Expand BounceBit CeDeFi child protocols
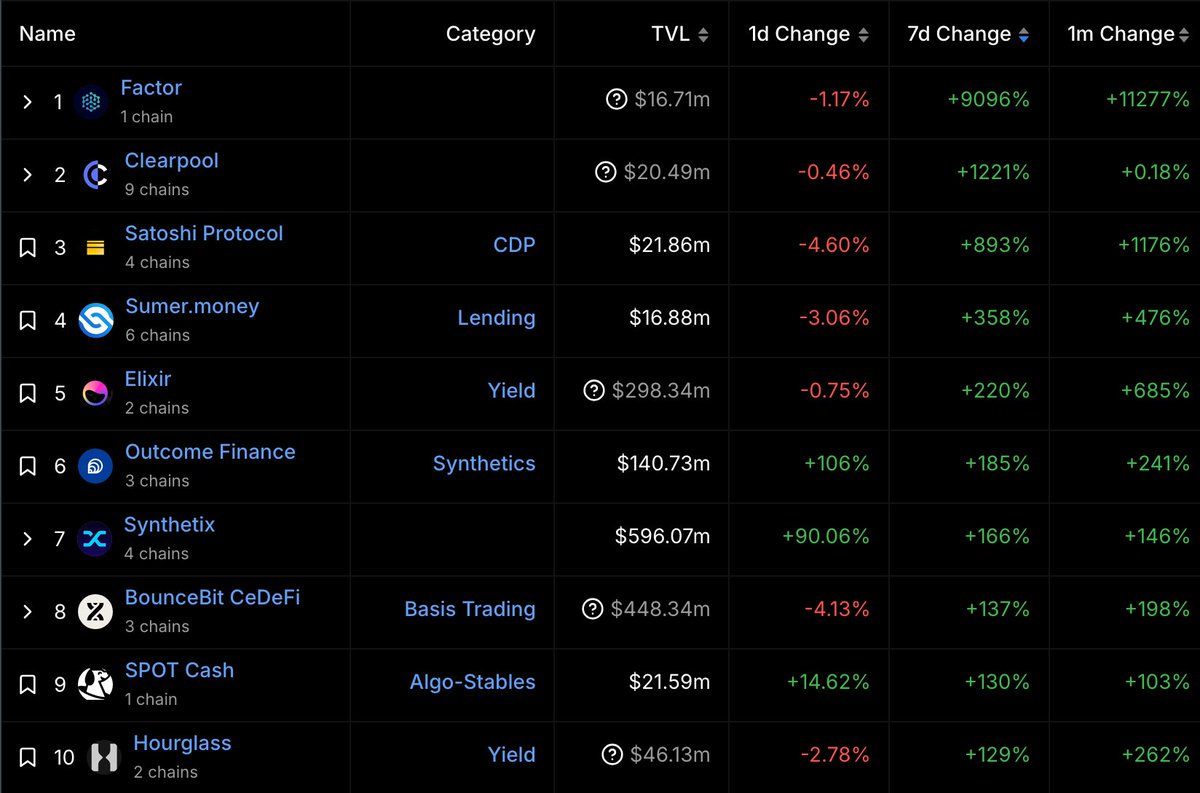 point(28,612)
